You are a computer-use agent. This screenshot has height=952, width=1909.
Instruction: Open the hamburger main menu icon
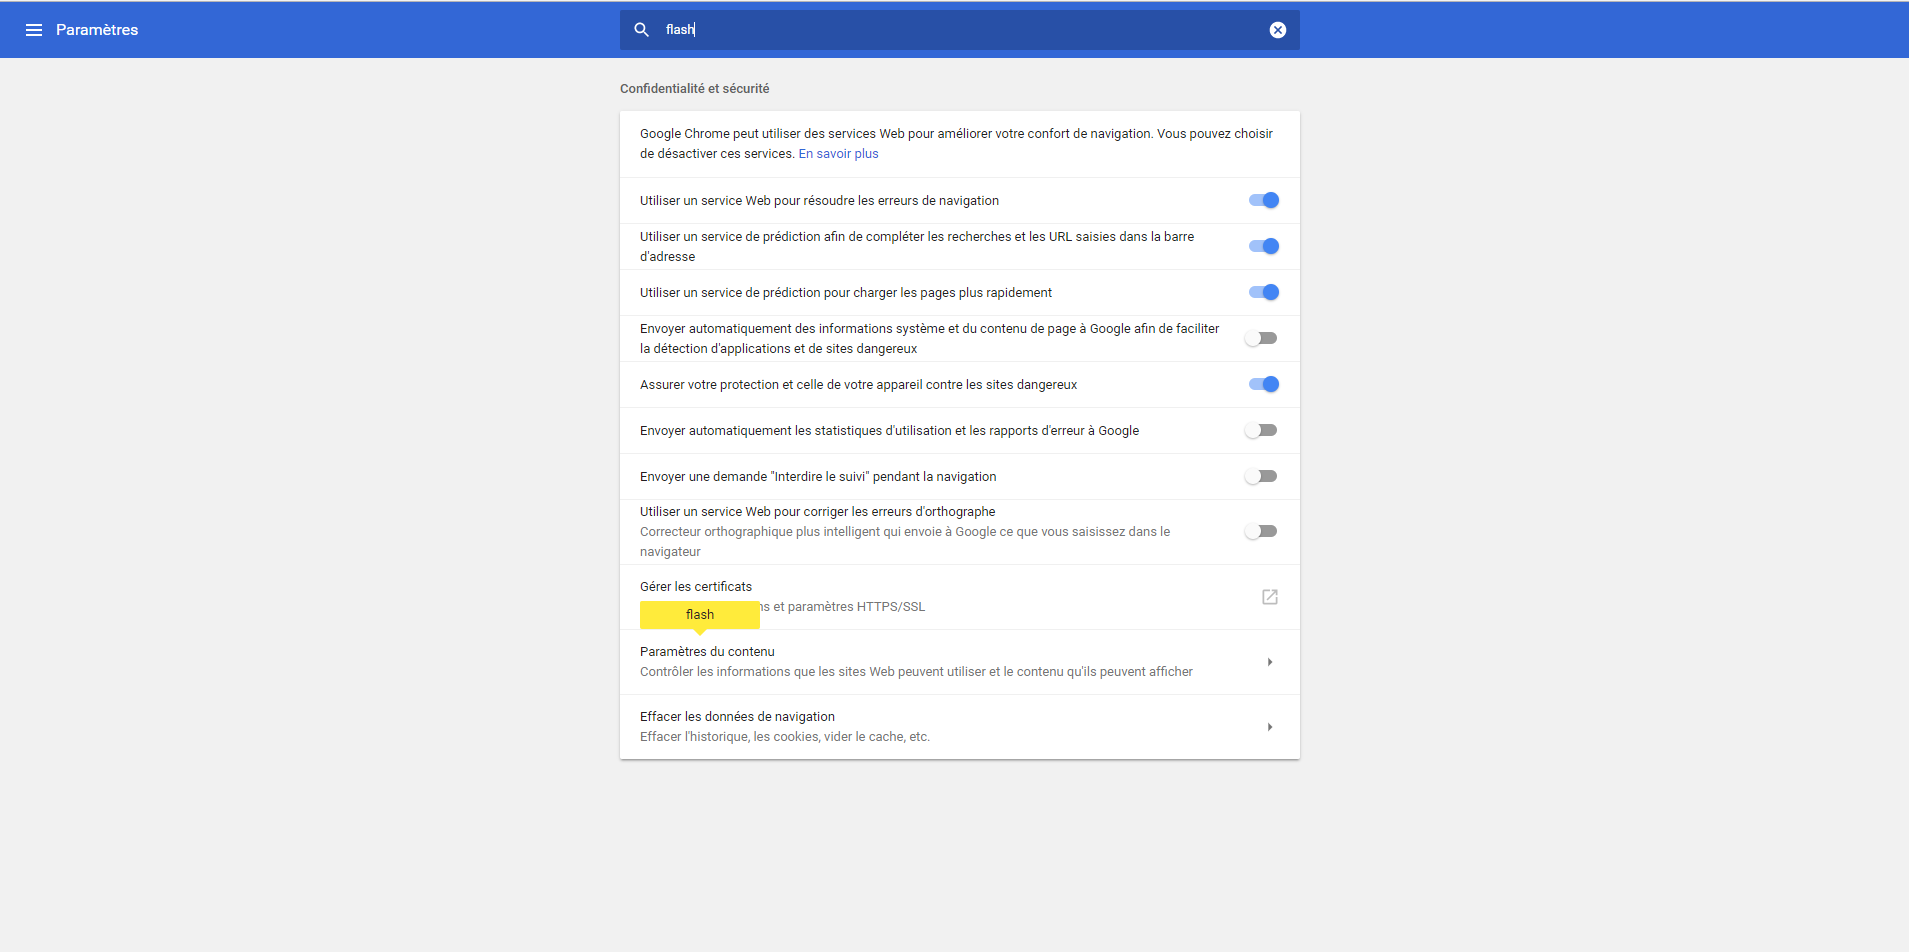point(34,30)
